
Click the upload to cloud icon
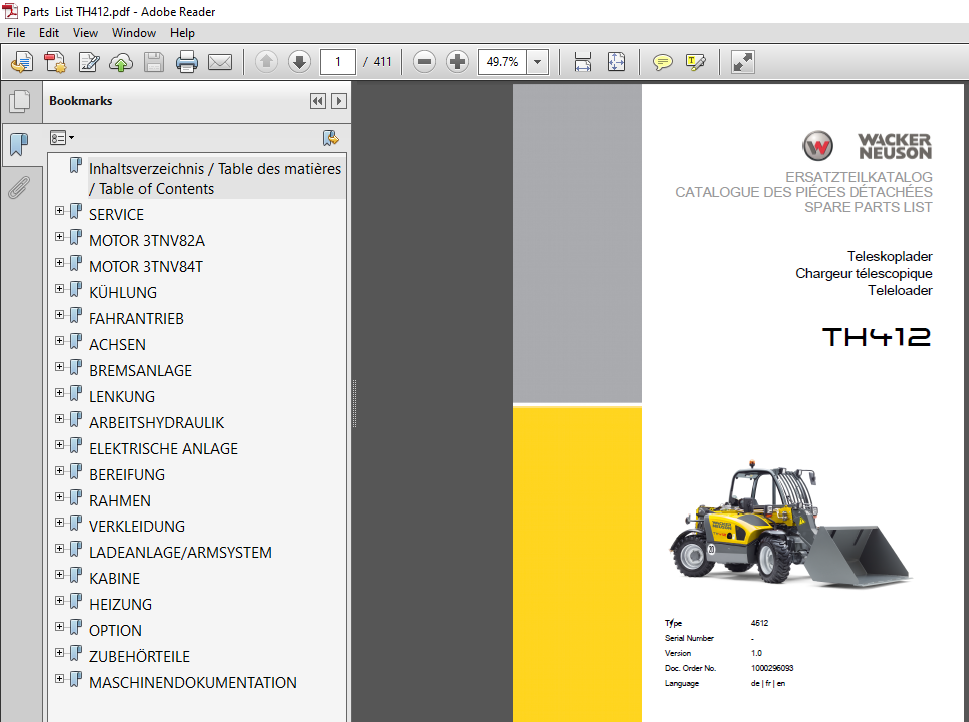click(x=121, y=62)
